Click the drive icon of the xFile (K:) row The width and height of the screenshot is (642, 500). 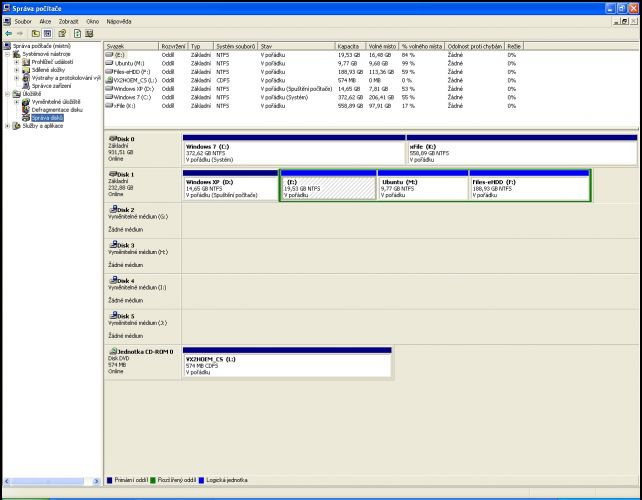109,106
